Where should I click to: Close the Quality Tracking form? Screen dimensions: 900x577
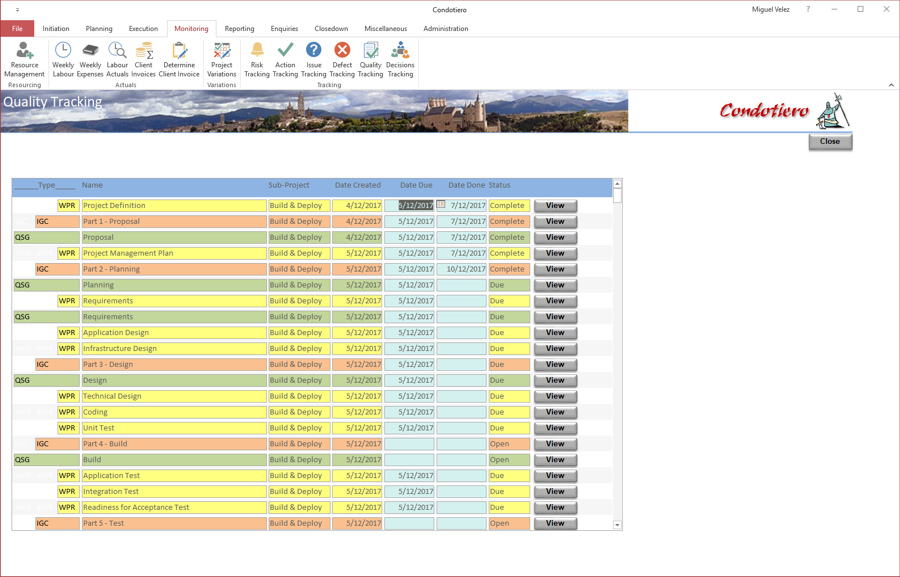pos(830,141)
